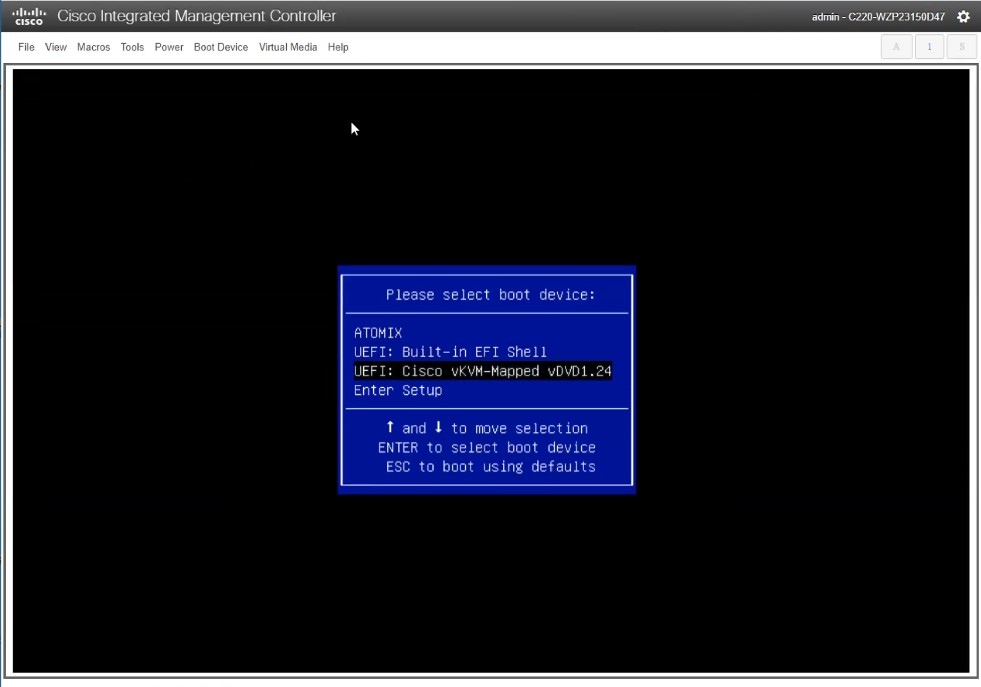Open the Power menu
The width and height of the screenshot is (981, 687).
point(169,47)
